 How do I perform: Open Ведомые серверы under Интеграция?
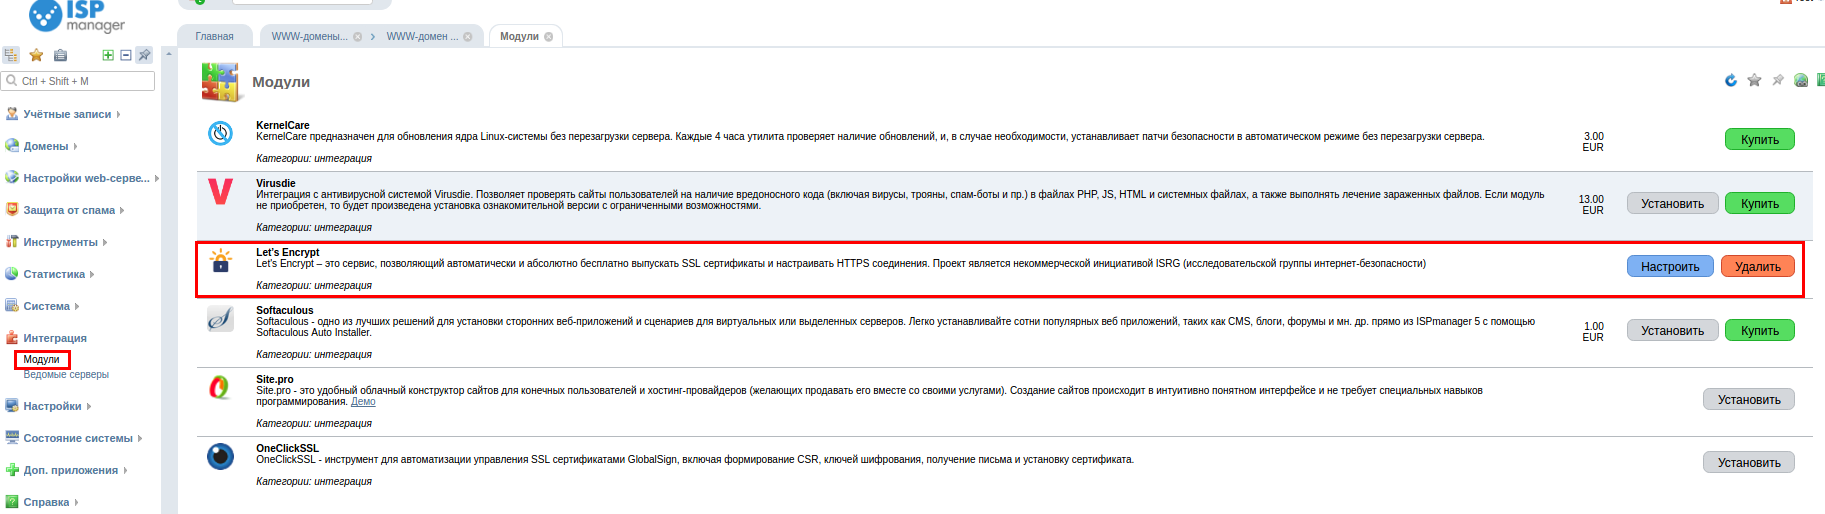pyautogui.click(x=66, y=374)
